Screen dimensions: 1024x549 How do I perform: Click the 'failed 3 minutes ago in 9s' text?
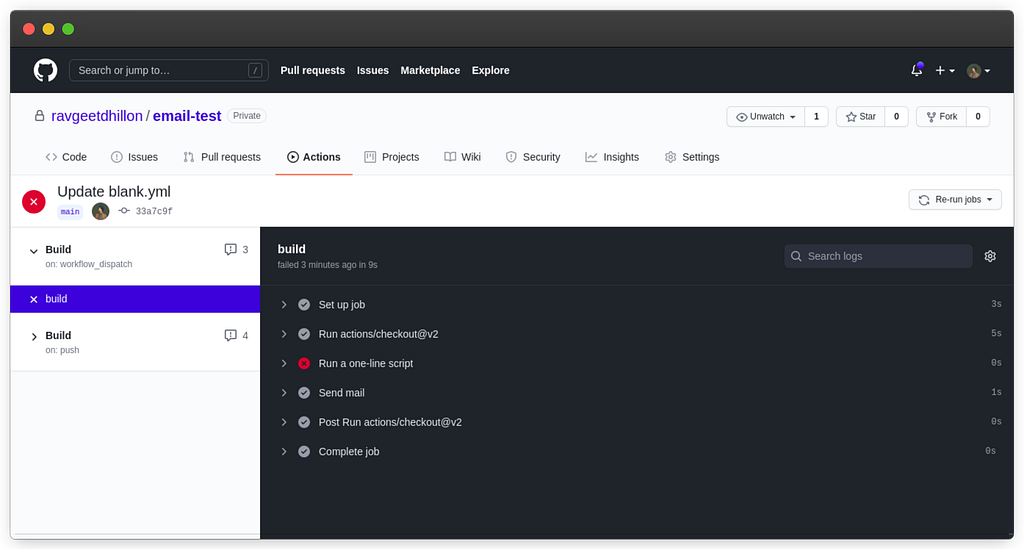pyautogui.click(x=327, y=265)
